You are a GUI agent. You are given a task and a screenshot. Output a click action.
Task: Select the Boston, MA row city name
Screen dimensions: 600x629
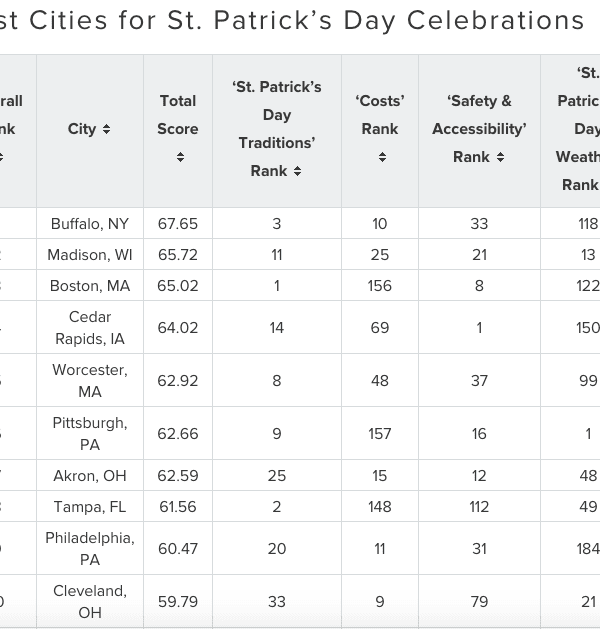90,286
